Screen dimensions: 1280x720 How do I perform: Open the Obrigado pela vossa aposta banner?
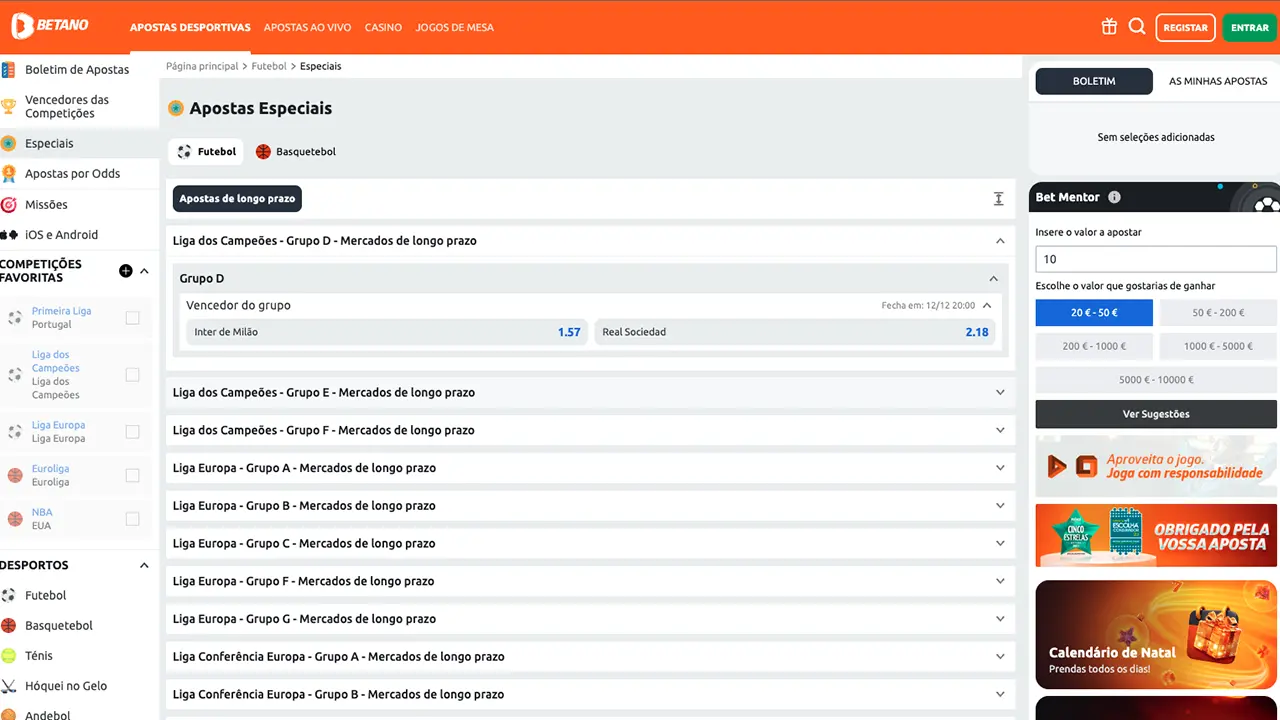coord(1156,535)
